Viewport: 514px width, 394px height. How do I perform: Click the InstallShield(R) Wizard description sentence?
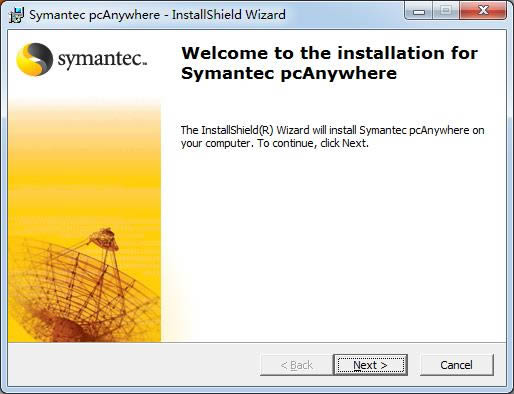(x=332, y=137)
